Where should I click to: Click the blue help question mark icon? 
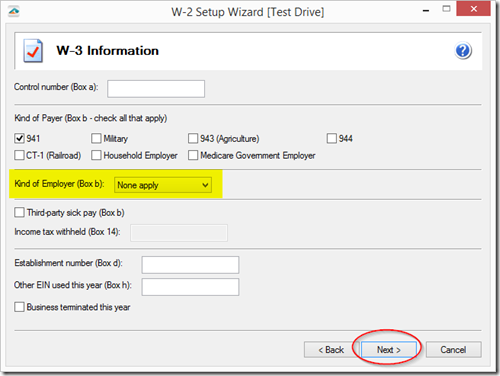click(x=463, y=51)
